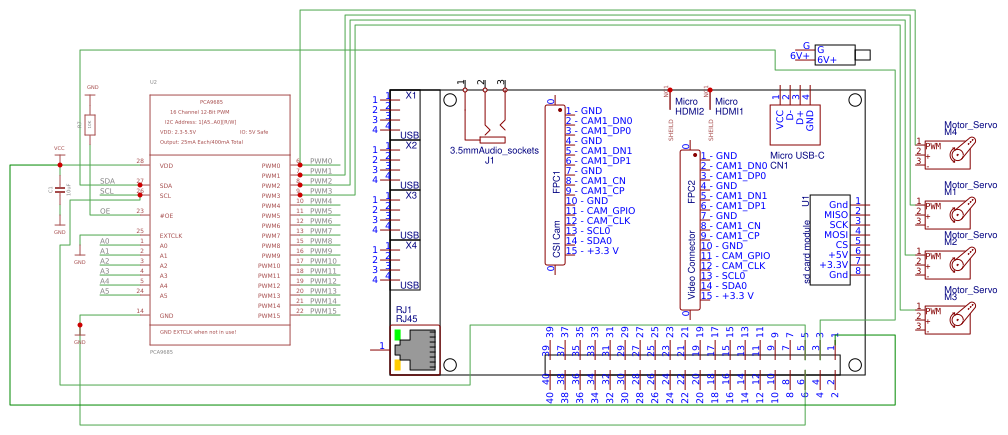Select the X2 USB port block
This screenshot has height=435, width=1008.
(403, 164)
